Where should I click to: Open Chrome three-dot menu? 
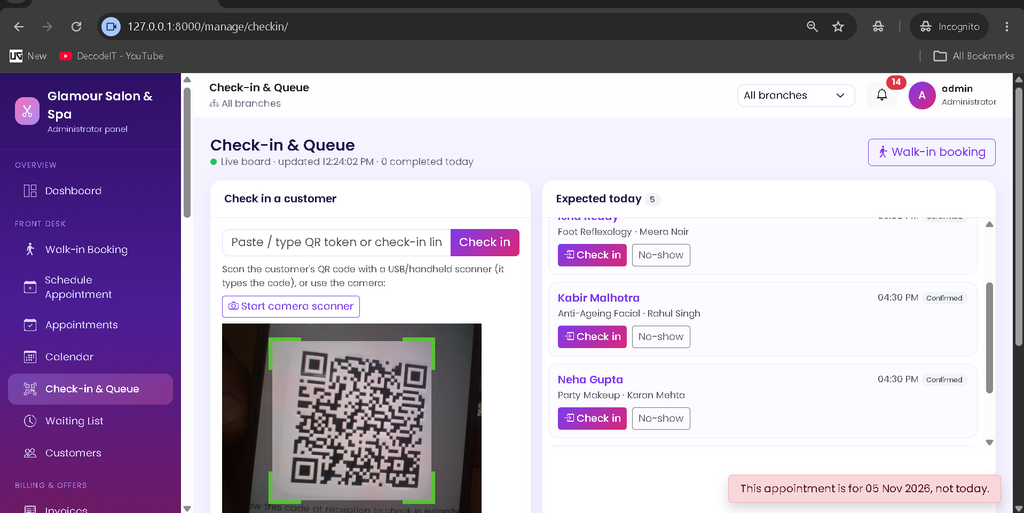point(1006,27)
